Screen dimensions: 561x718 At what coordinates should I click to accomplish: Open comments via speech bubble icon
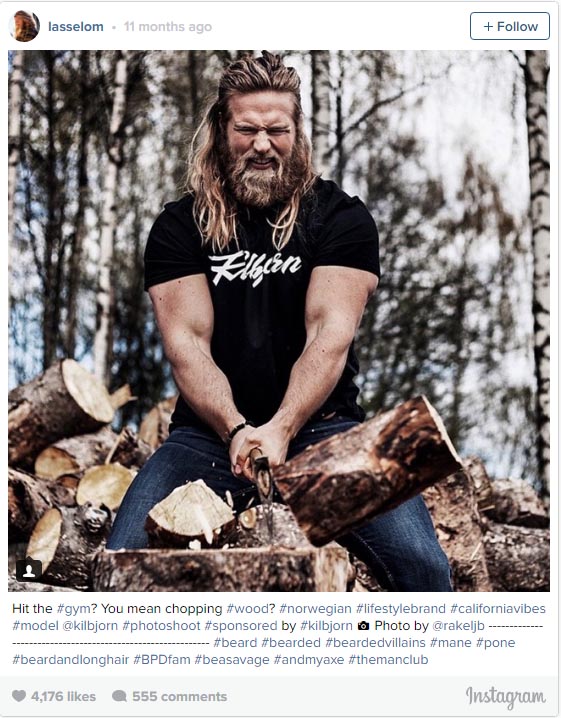(x=119, y=696)
